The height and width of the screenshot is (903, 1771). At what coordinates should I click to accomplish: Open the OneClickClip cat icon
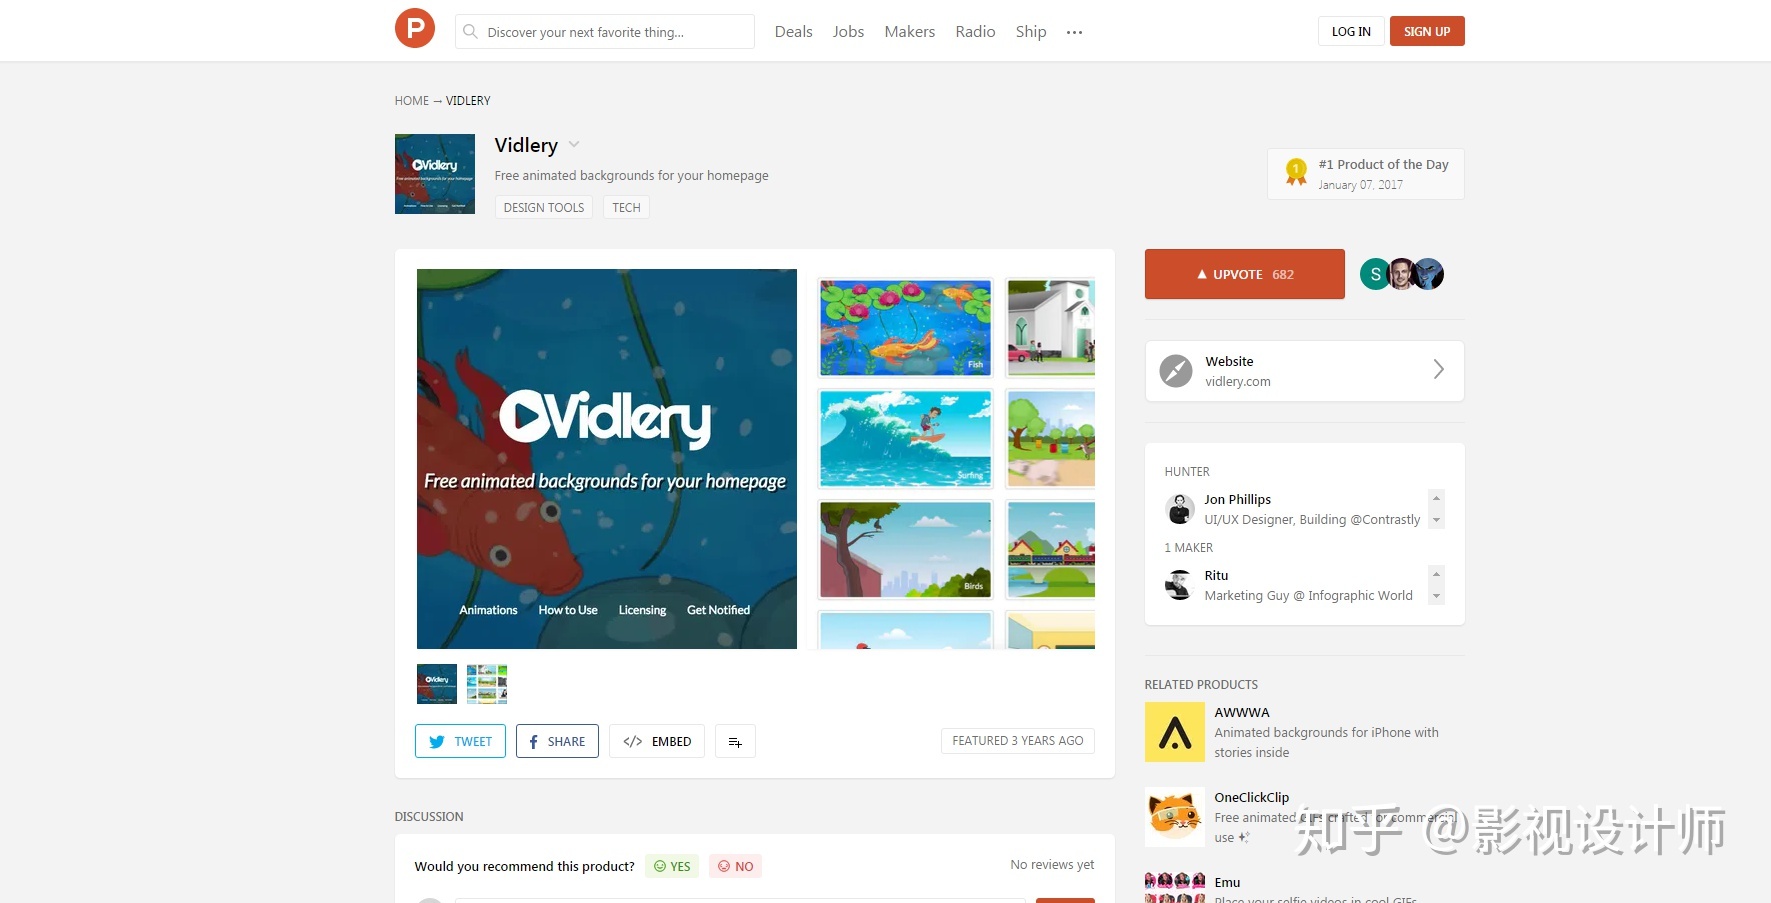(1175, 817)
